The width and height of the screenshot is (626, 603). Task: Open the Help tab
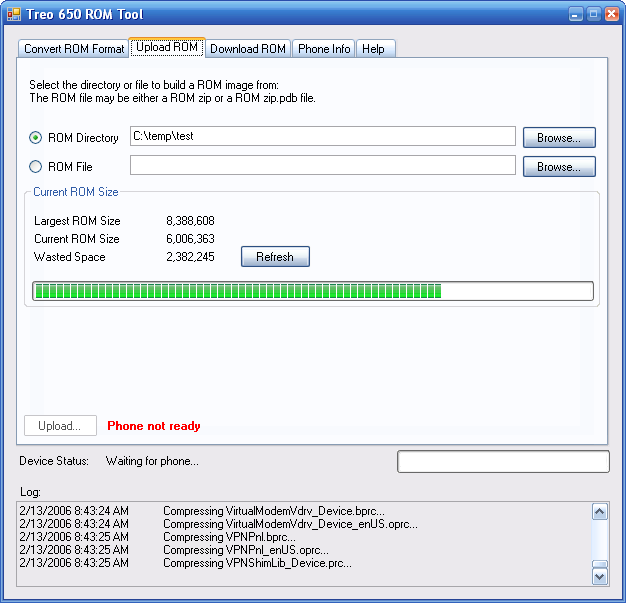click(375, 49)
